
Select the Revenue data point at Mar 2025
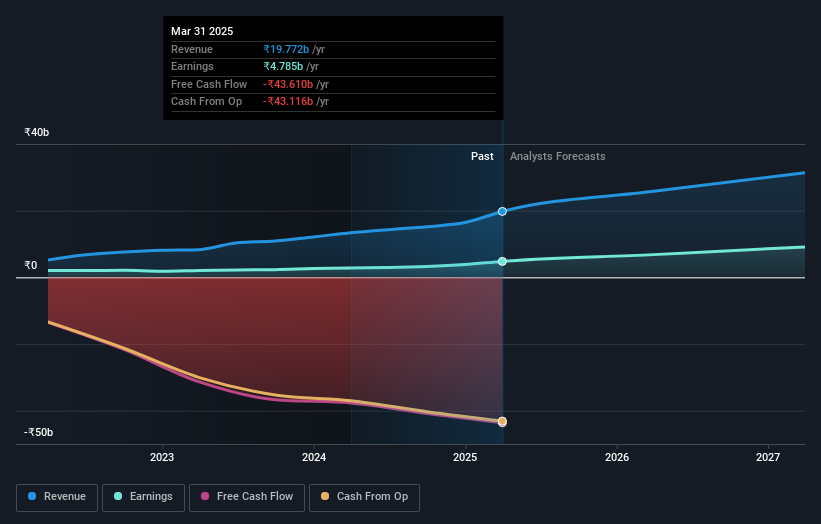[x=502, y=211]
